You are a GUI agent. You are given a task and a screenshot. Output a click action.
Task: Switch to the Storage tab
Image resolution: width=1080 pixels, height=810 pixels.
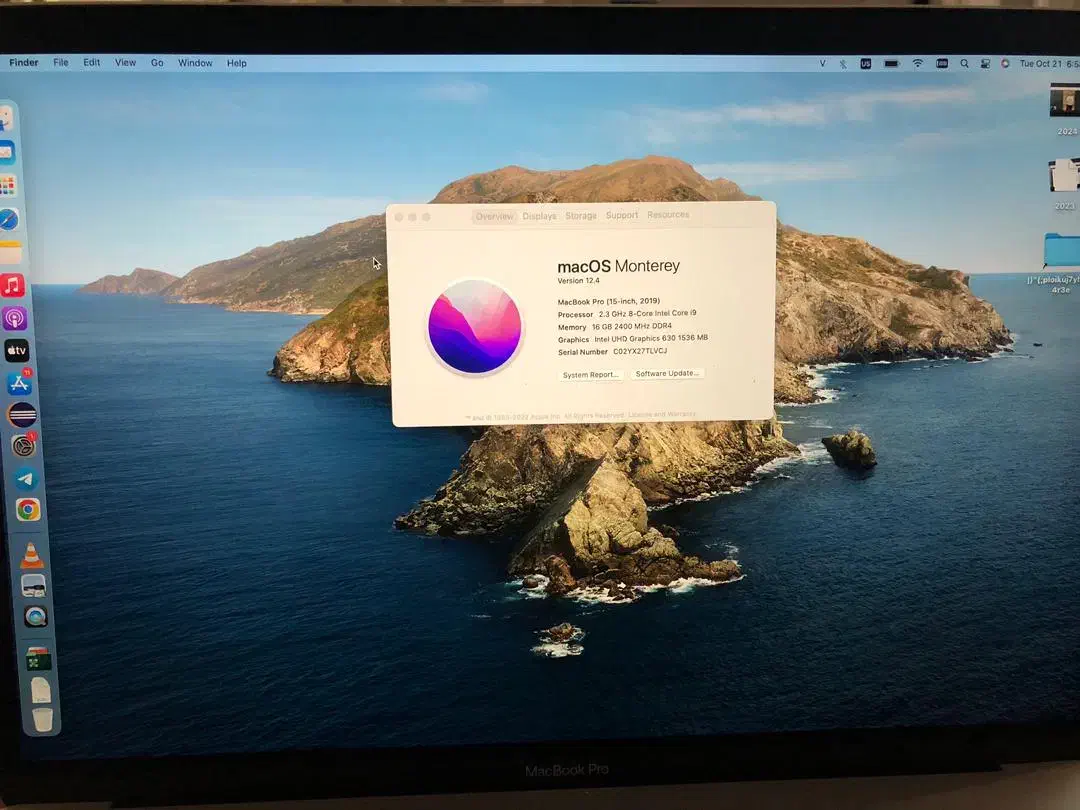[581, 216]
